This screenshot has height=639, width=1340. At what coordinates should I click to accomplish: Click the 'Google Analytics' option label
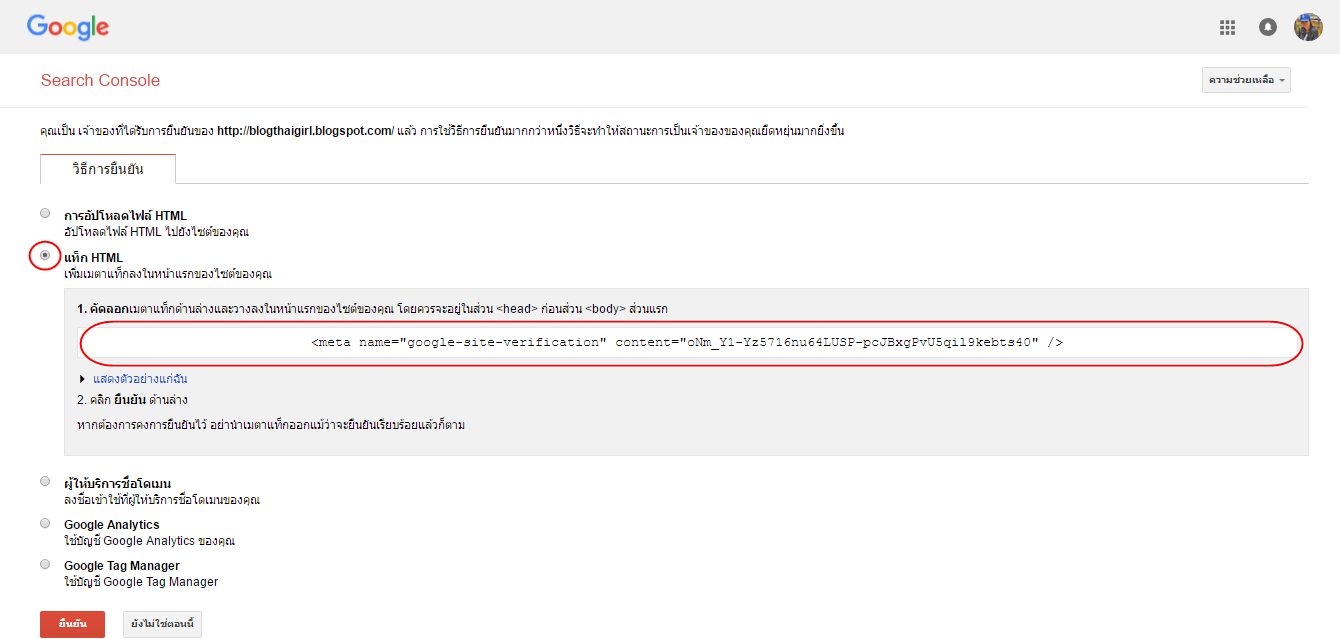112,525
